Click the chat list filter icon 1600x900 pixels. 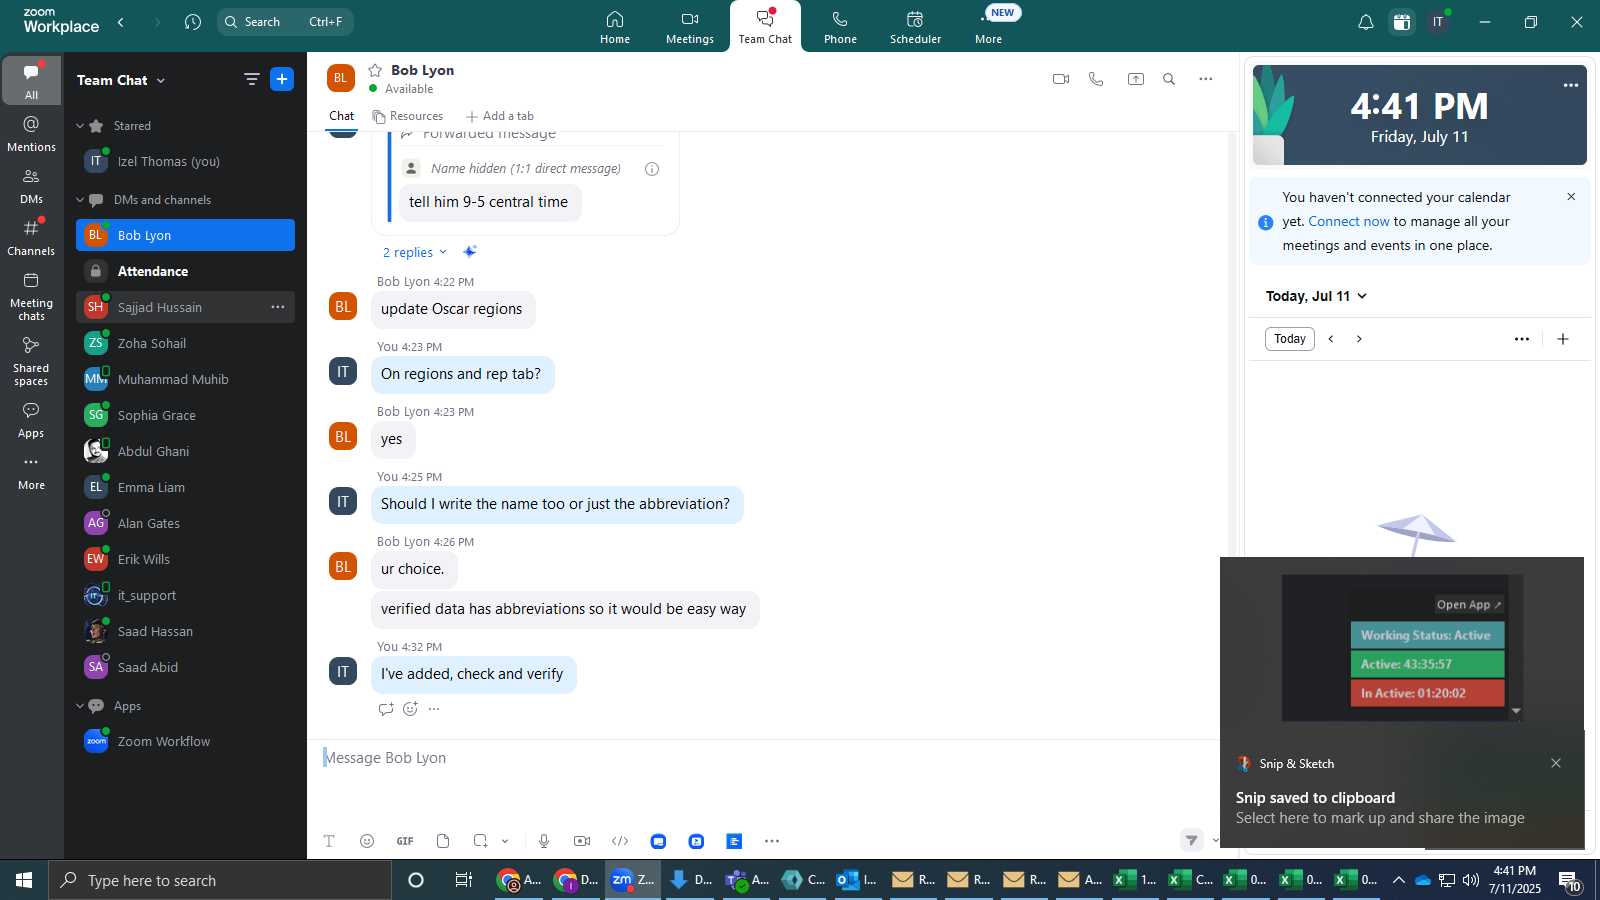(x=252, y=79)
